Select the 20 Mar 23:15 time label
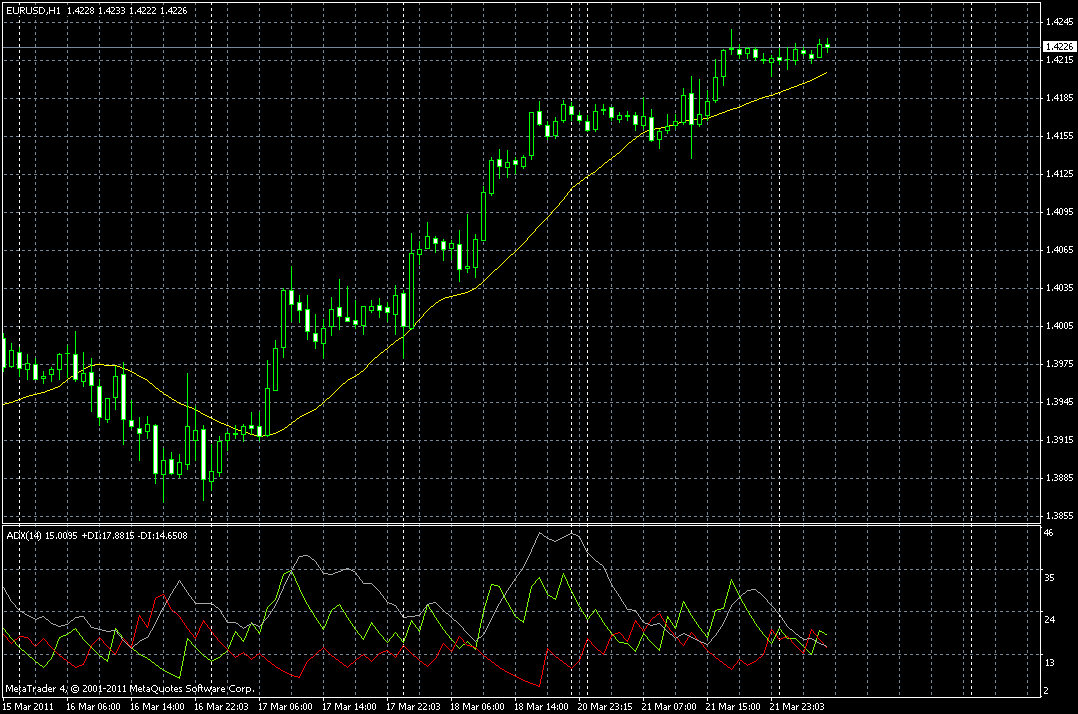The width and height of the screenshot is (1078, 714). point(605,706)
